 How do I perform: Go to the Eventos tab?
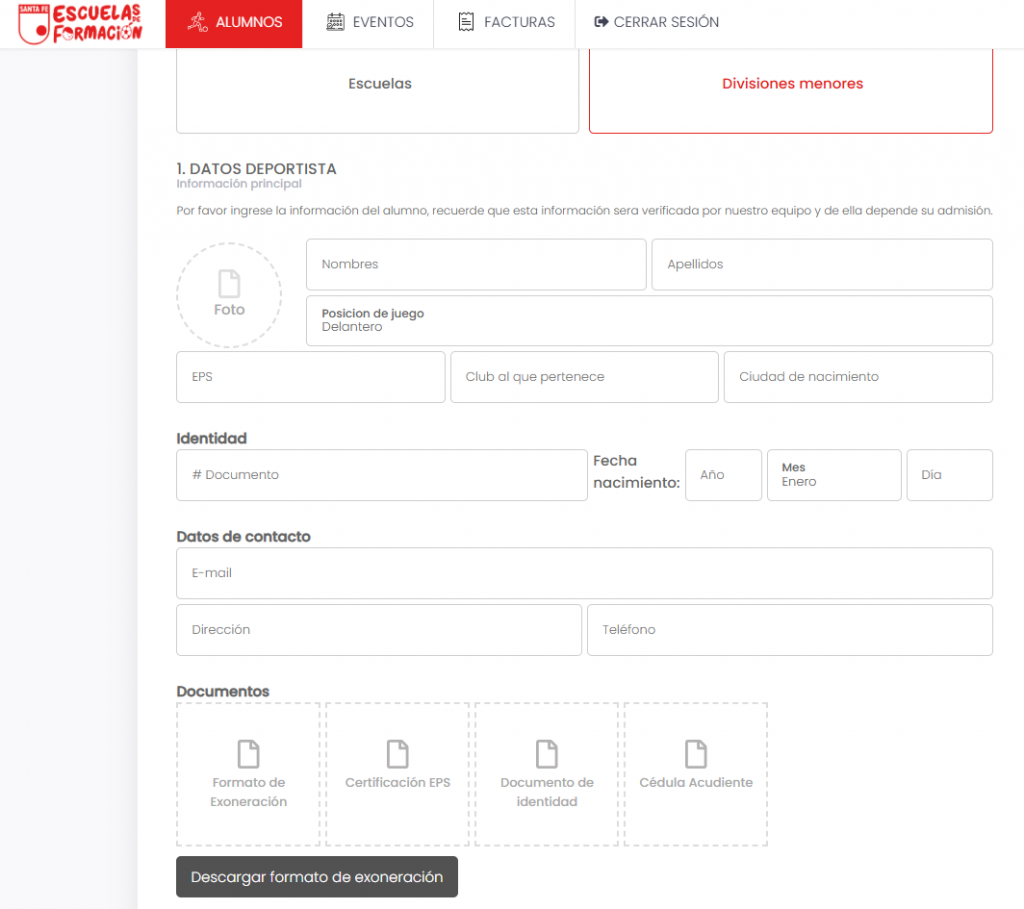tap(369, 22)
